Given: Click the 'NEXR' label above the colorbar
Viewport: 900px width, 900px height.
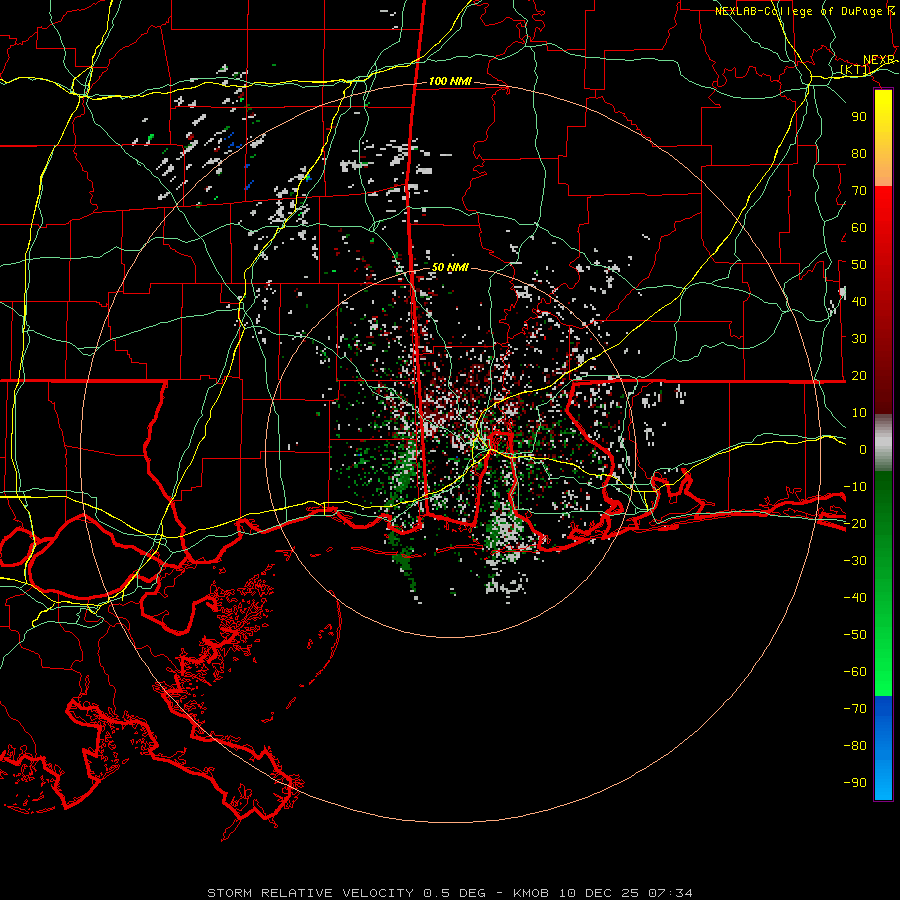Looking at the screenshot, I should [879, 60].
